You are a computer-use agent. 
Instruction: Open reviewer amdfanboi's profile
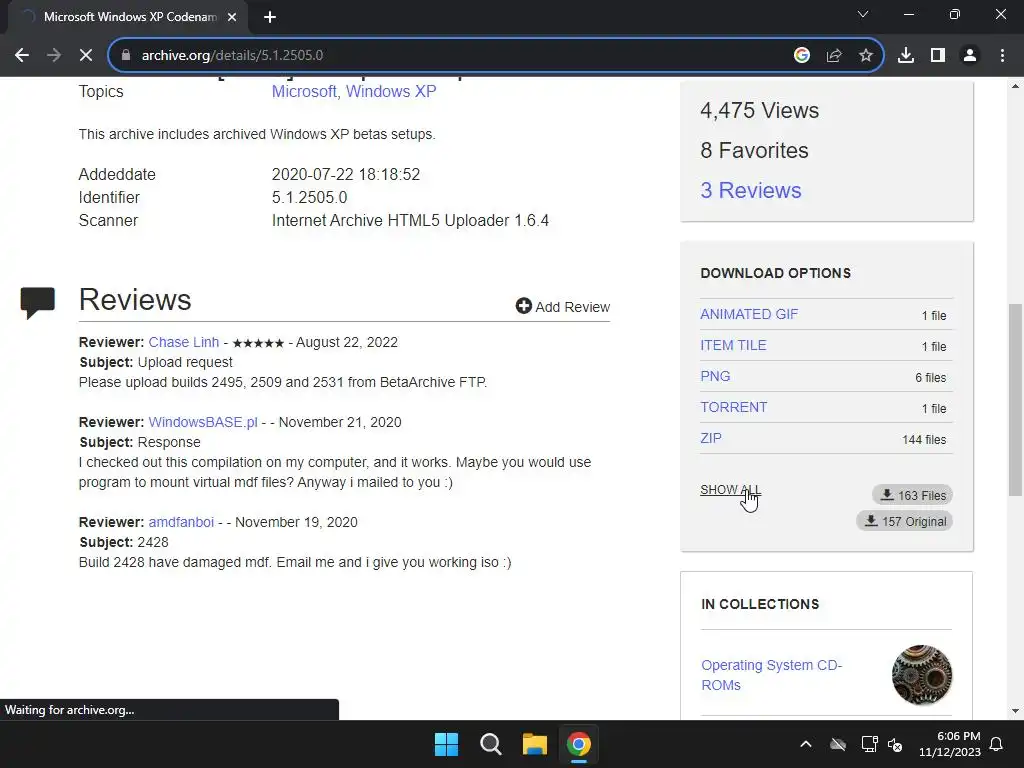(181, 522)
